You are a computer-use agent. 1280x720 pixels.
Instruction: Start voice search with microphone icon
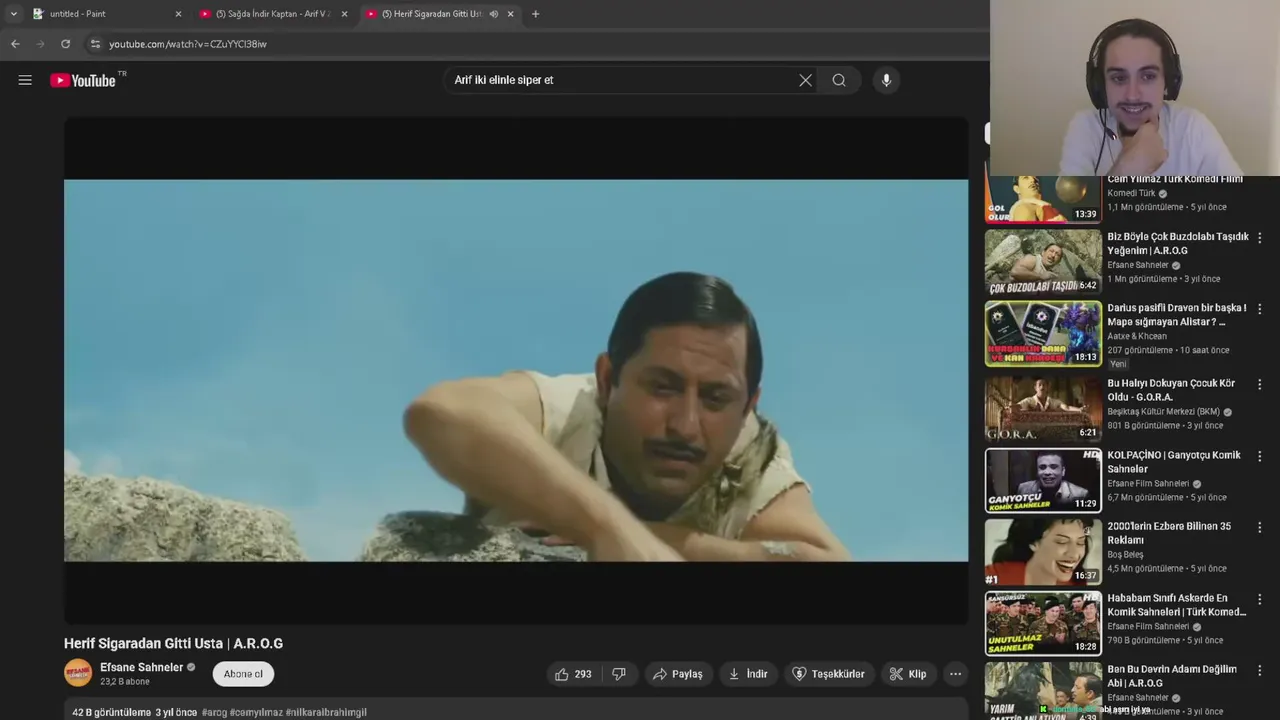886,80
